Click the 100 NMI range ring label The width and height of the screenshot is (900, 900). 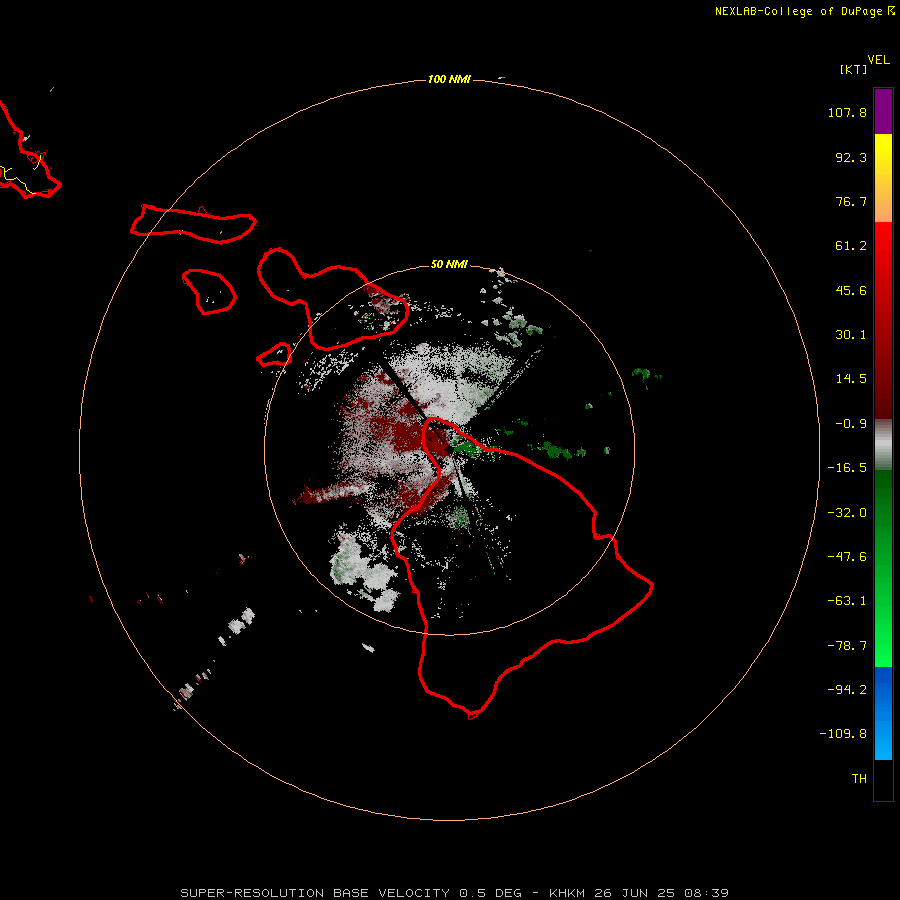[449, 79]
